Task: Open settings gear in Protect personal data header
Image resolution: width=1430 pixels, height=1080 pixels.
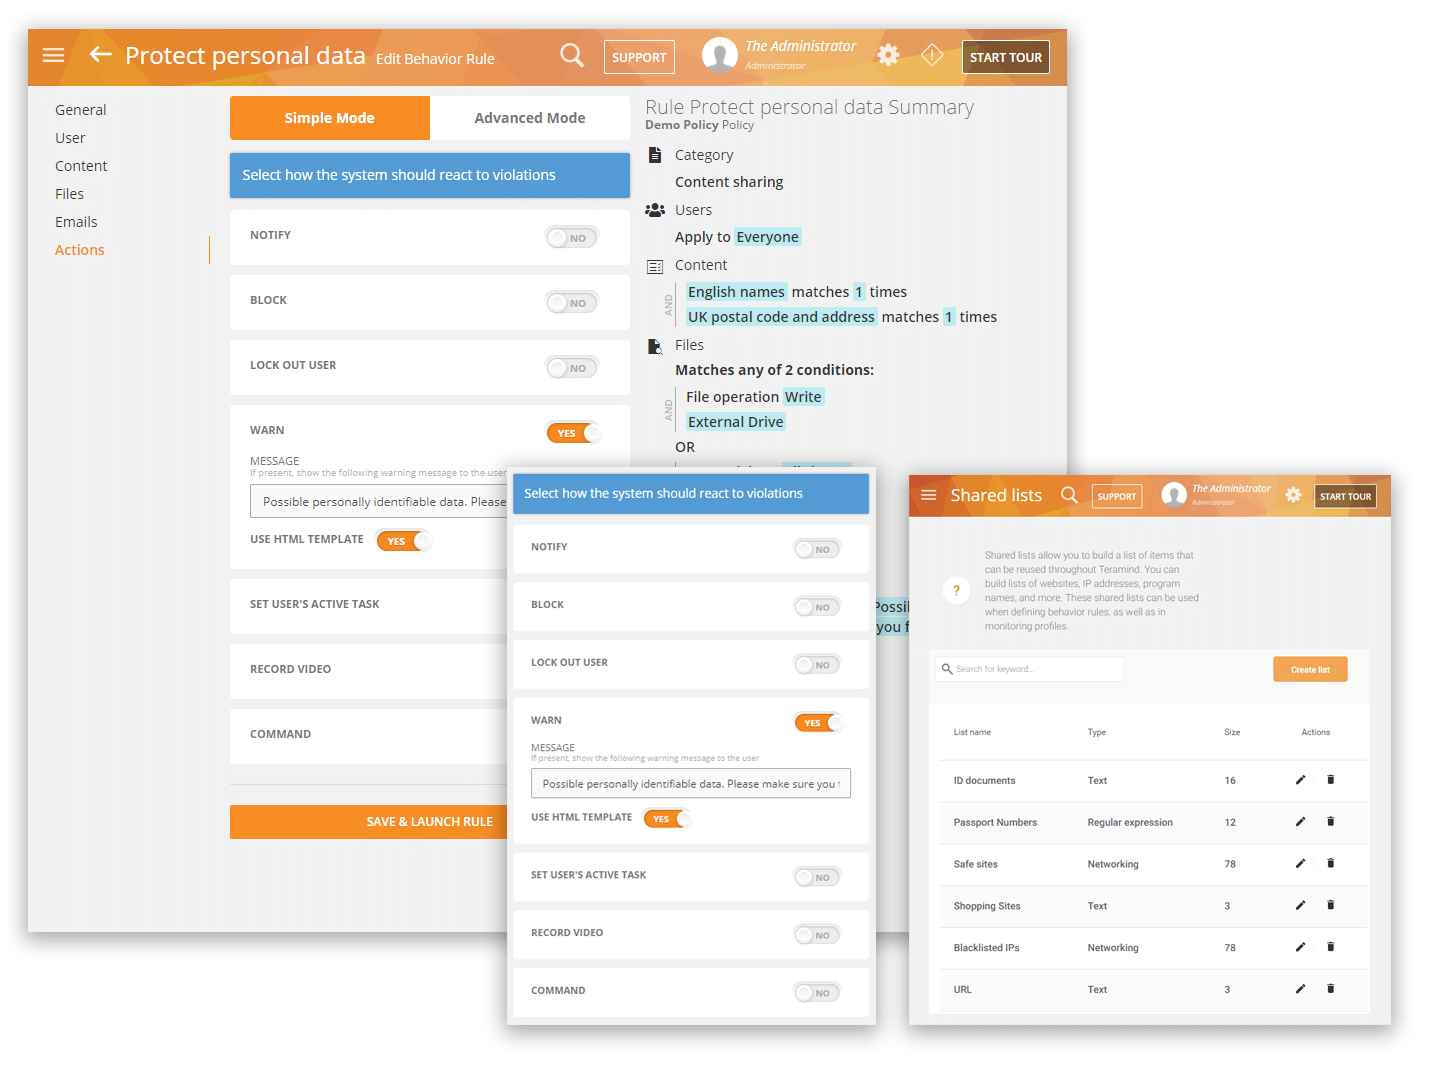Action: 888,55
